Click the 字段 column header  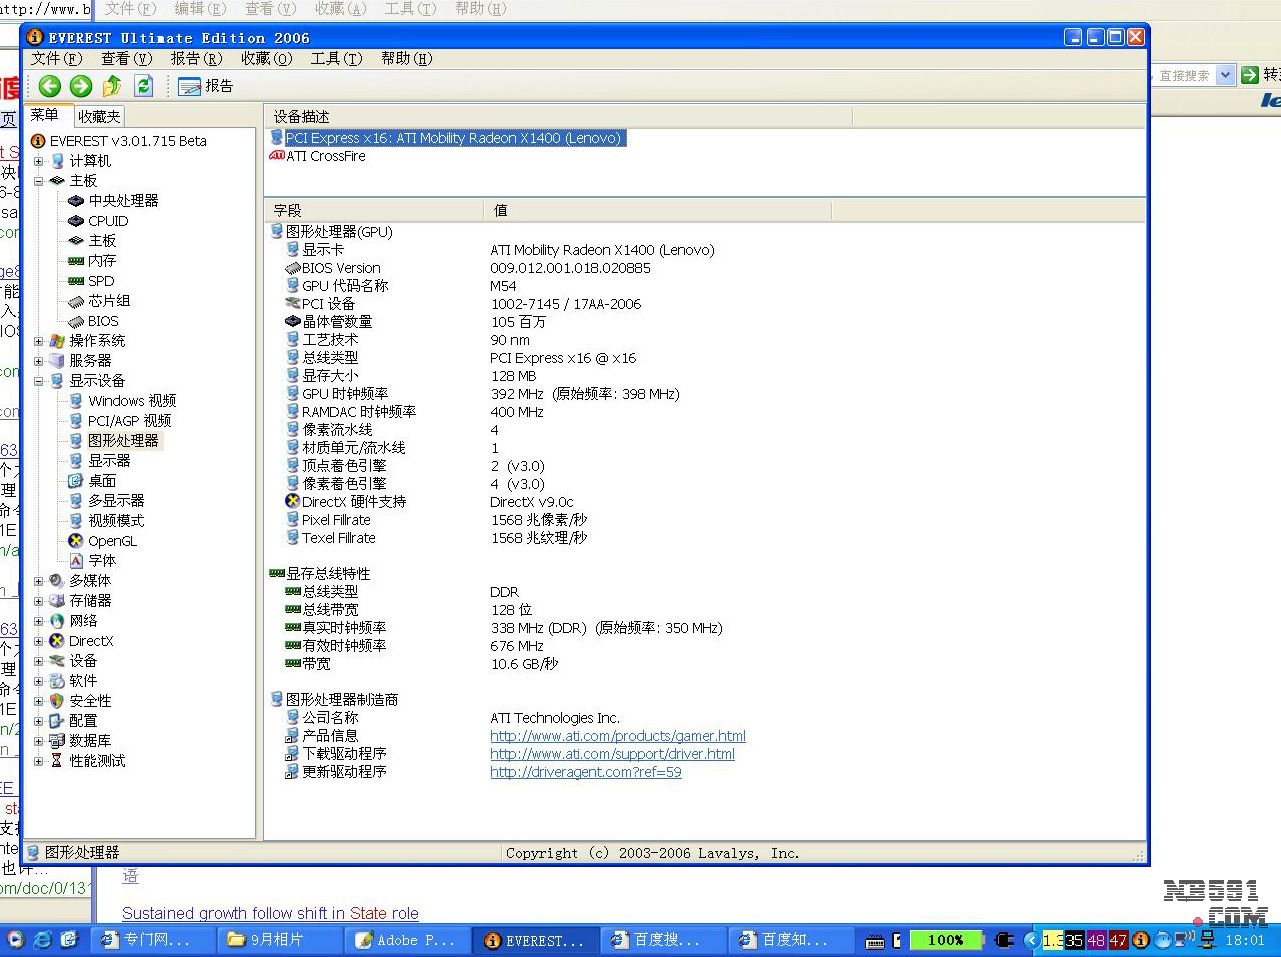pos(288,210)
